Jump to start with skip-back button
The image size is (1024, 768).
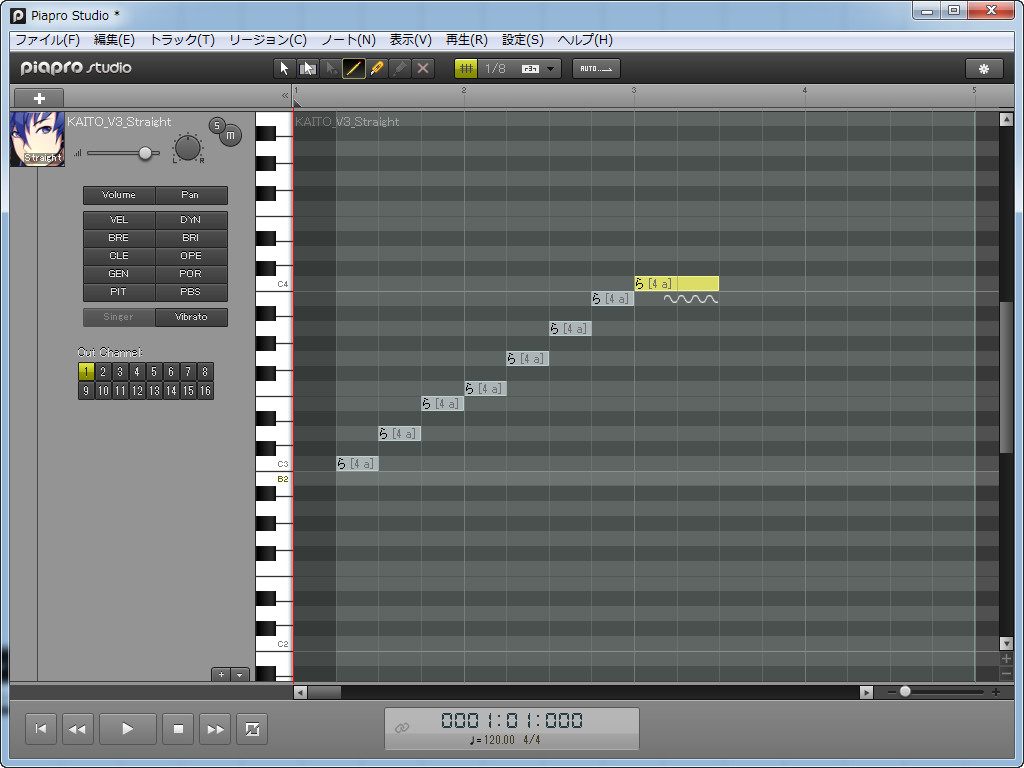pos(40,729)
